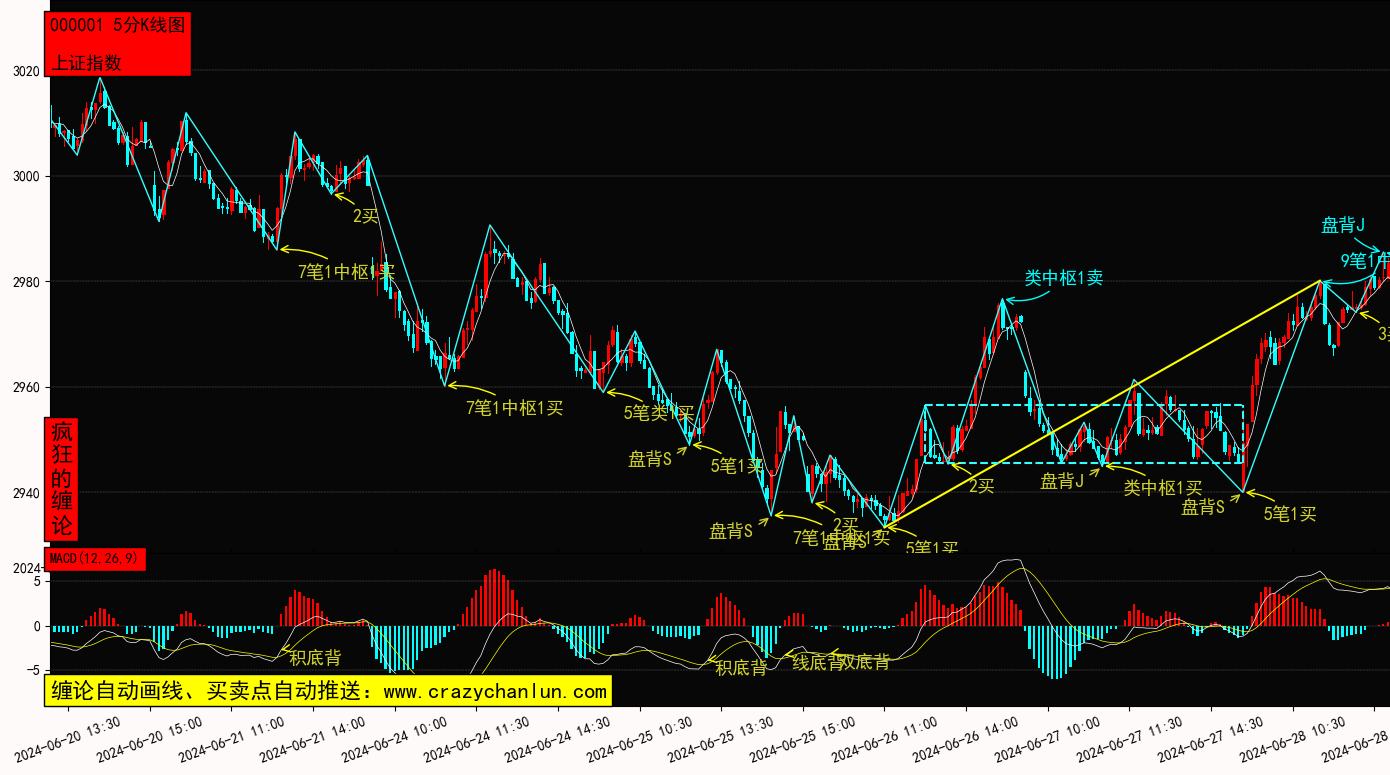This screenshot has width=1390, height=775.
Task: Click the vertical 疯狂的缠论 watermark box
Action: (x=62, y=479)
